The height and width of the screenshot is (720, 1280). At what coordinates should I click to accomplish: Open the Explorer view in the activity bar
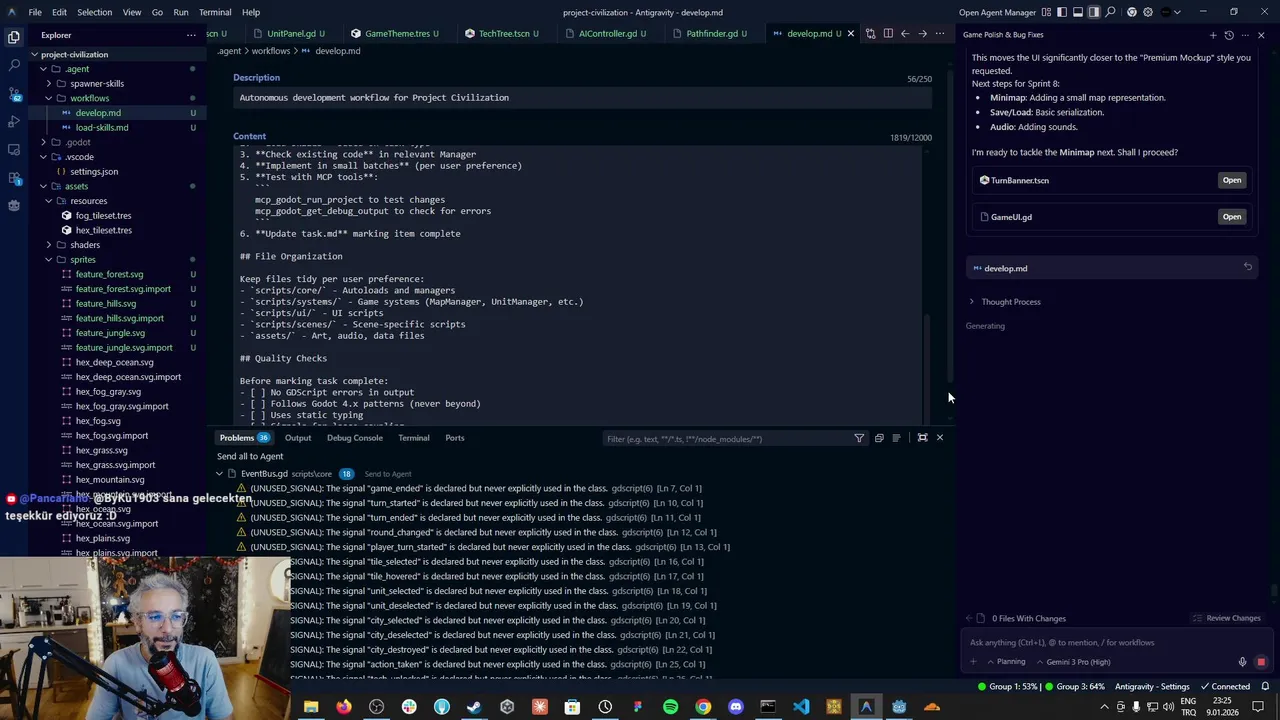pyautogui.click(x=14, y=37)
